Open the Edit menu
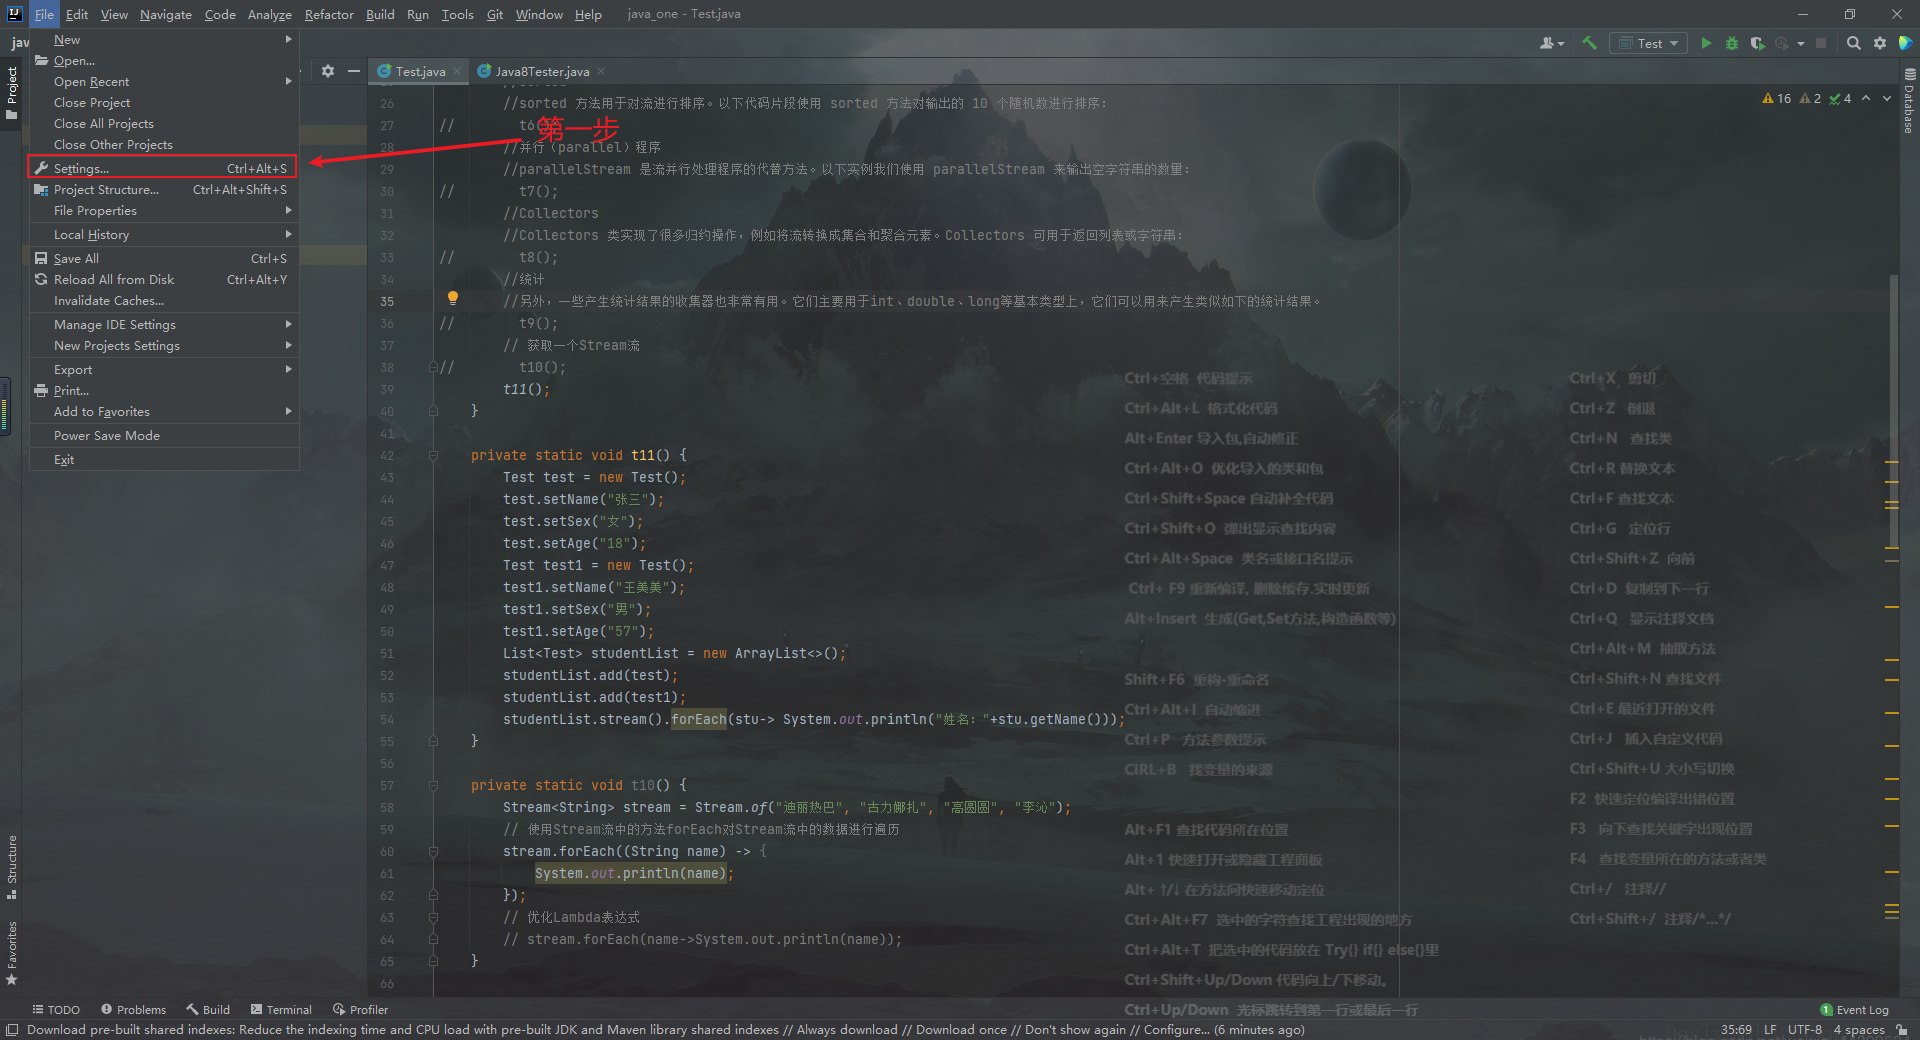Screen dimensions: 1920x1040 point(77,14)
